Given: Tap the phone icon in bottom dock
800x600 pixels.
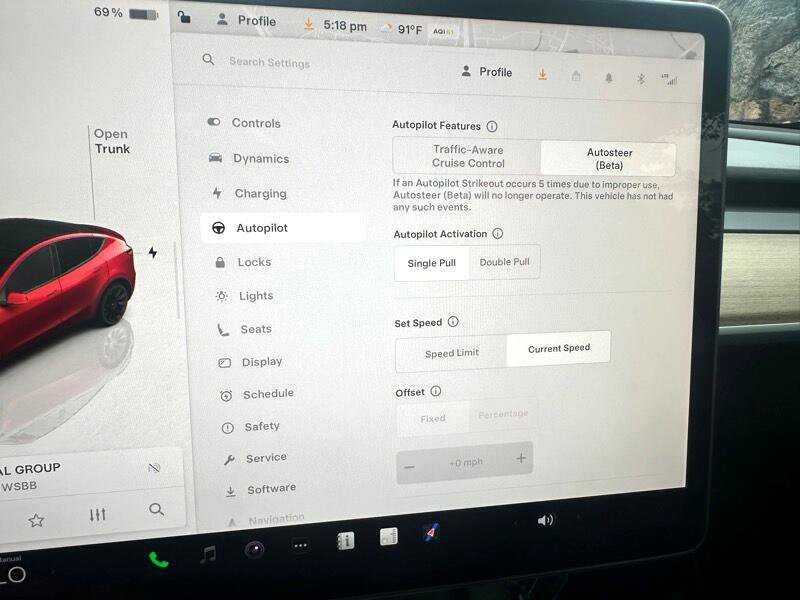Looking at the screenshot, I should point(158,558).
